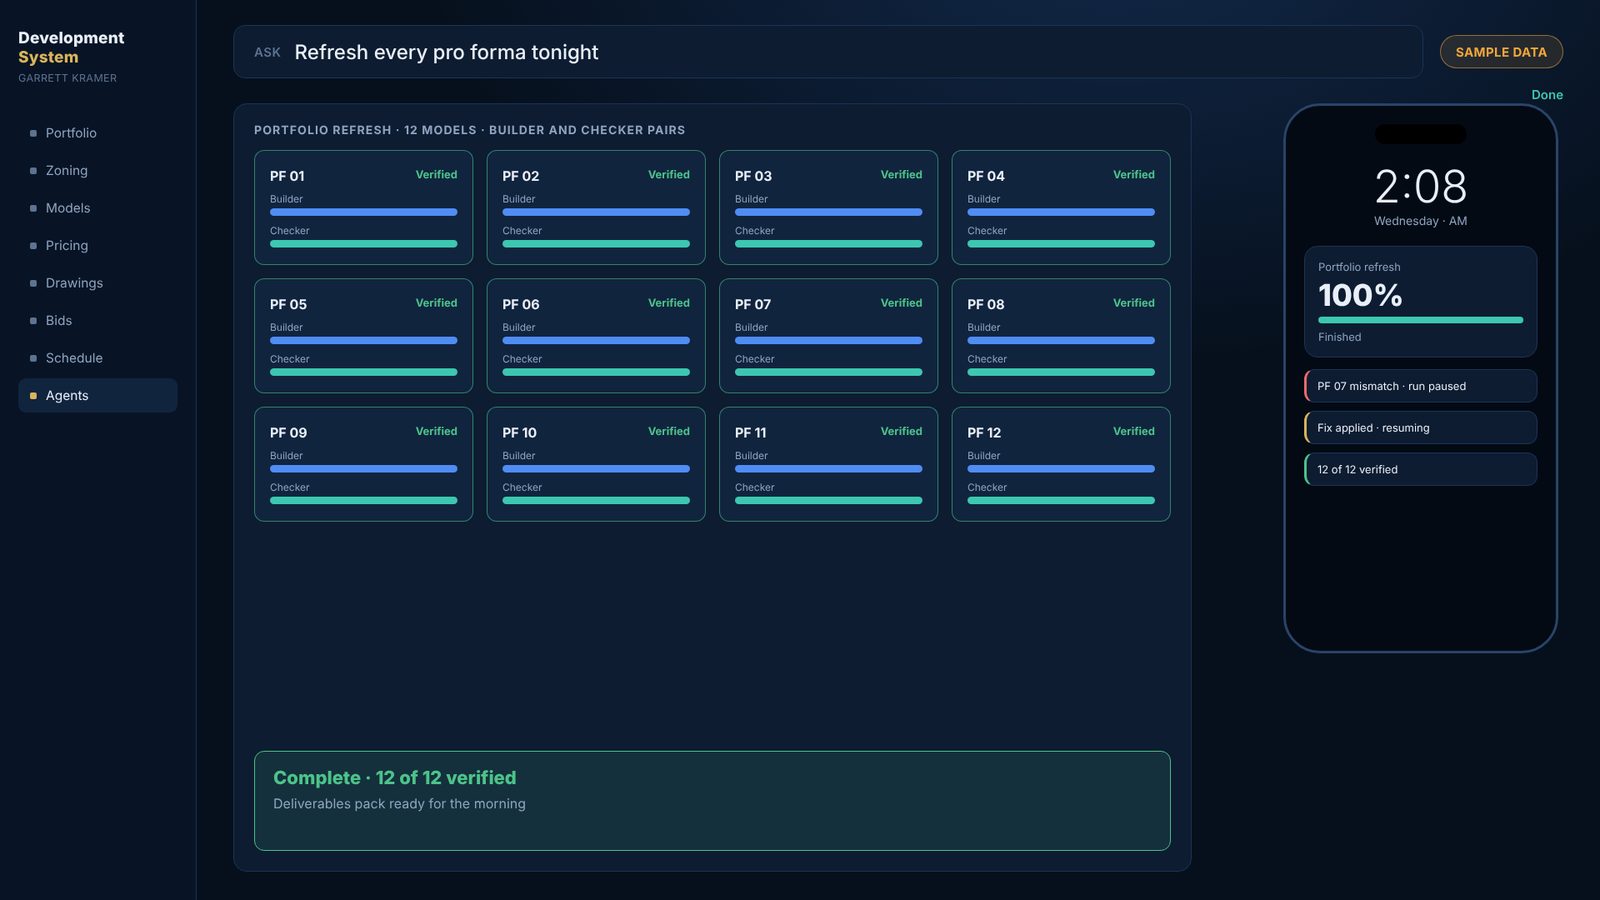Open the Bids section
The width and height of the screenshot is (1600, 900).
click(x=97, y=321)
